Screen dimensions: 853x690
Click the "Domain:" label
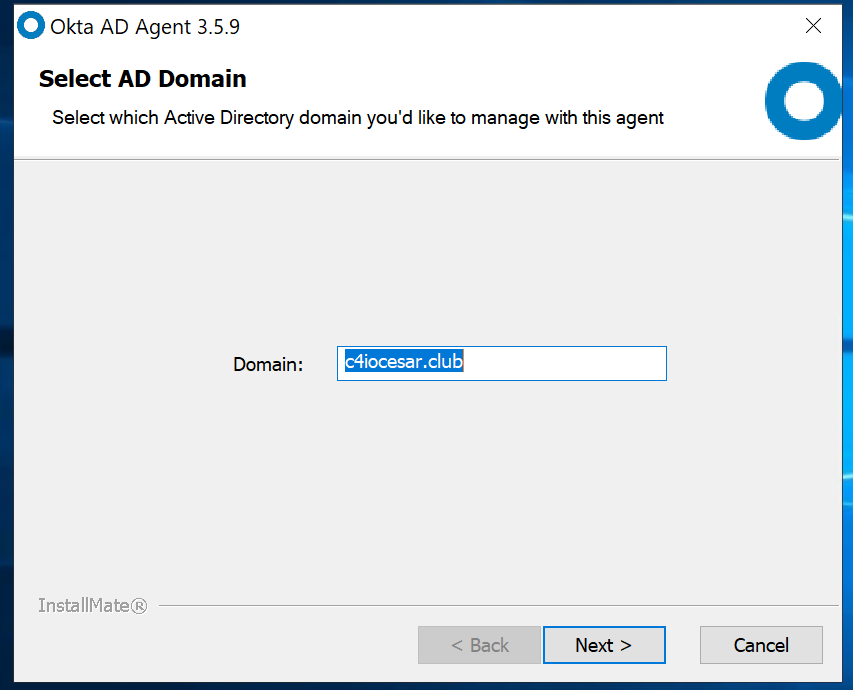point(268,364)
